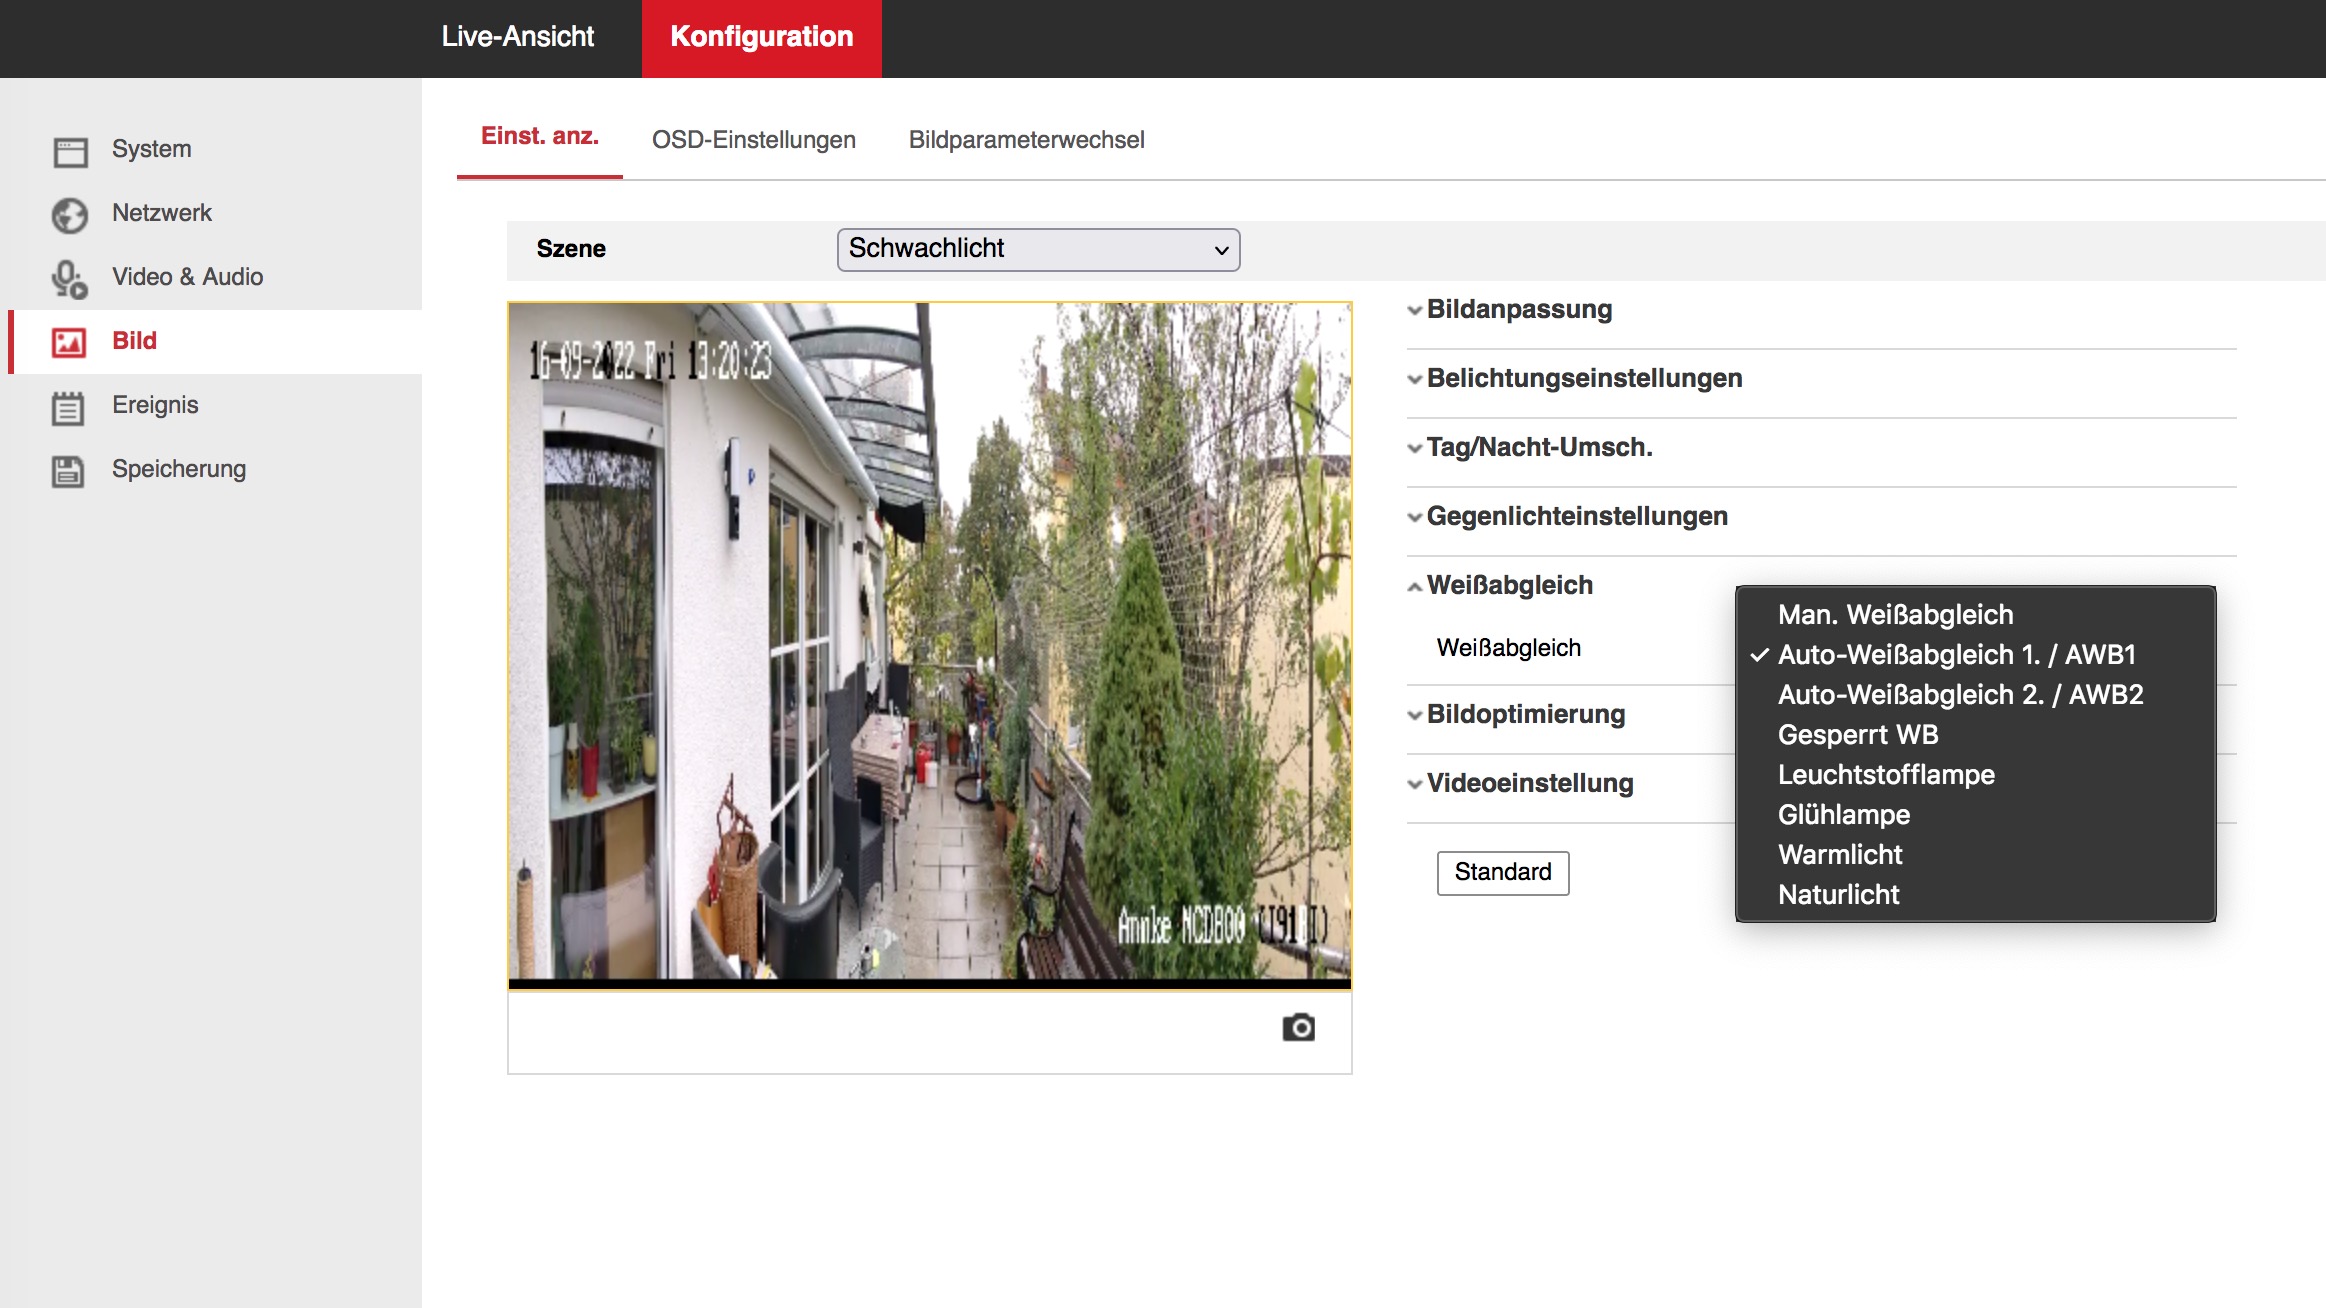
Task: Collapse the Weißabgleich section
Action: pyautogui.click(x=1509, y=585)
